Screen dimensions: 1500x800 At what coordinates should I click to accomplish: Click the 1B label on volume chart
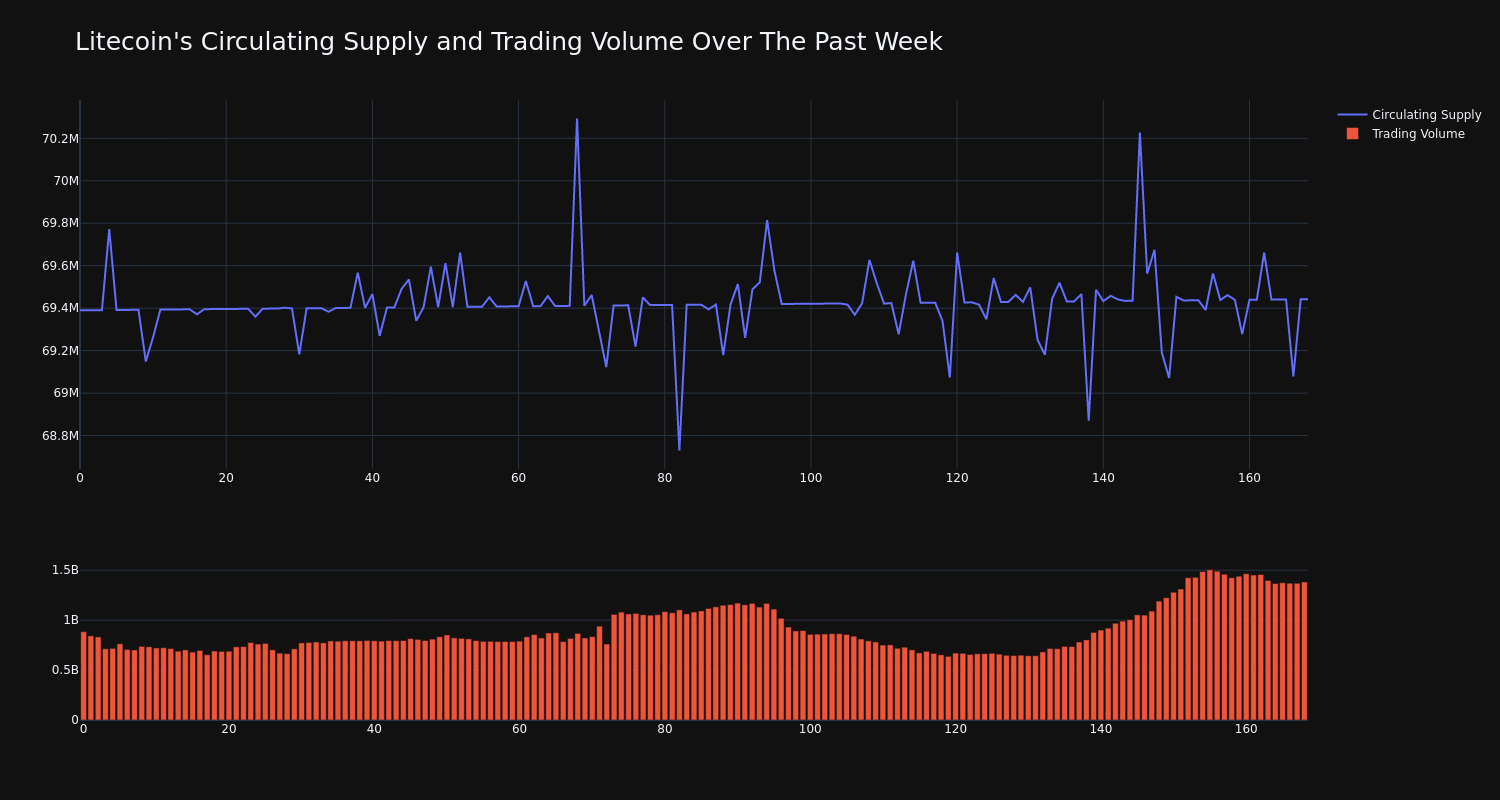pos(71,620)
